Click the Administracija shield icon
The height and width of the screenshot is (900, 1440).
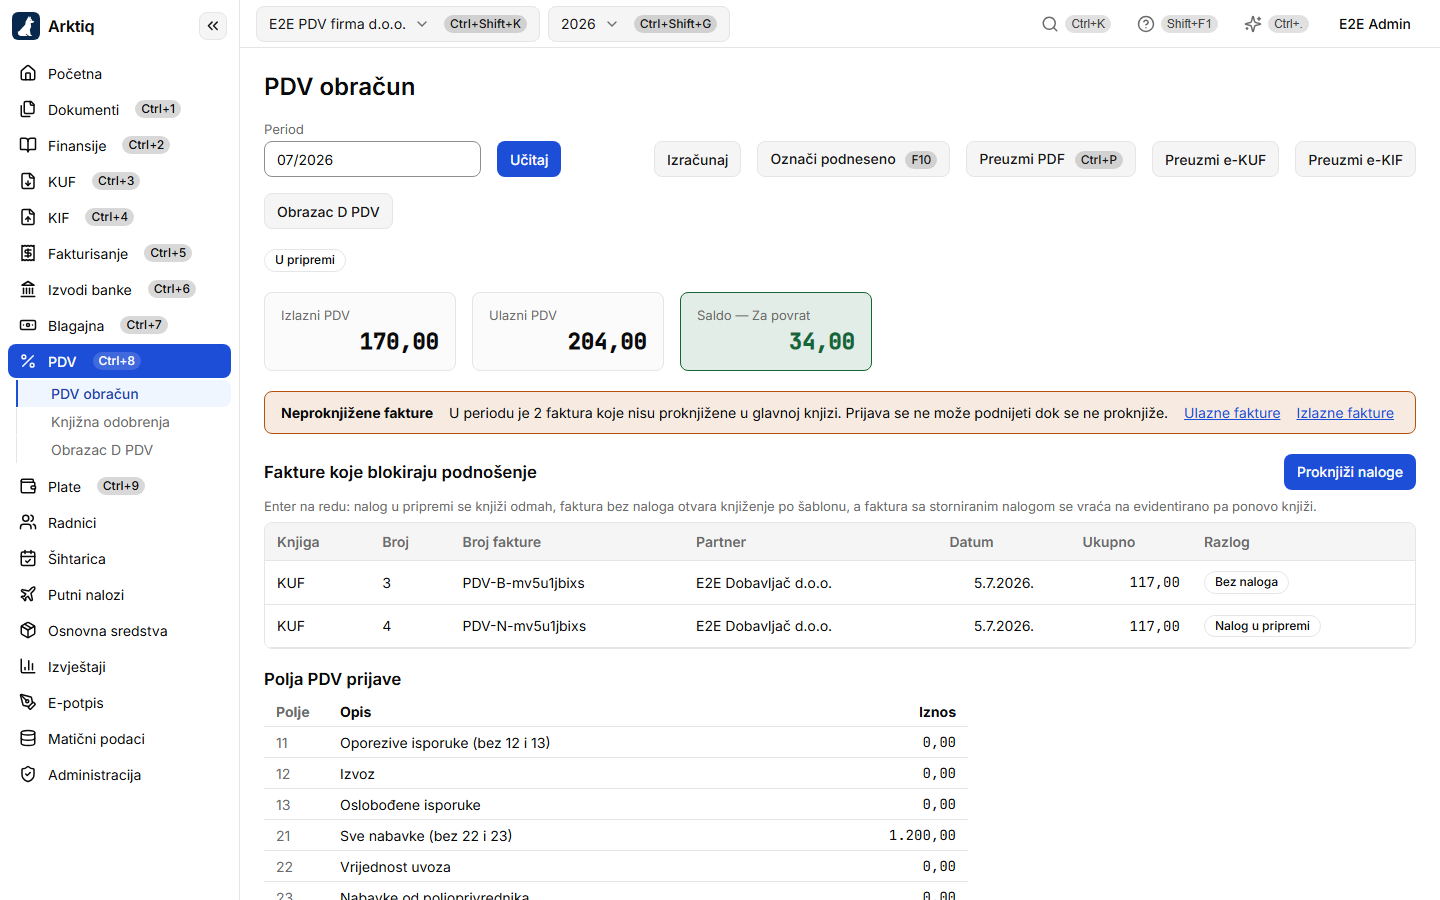click(28, 775)
